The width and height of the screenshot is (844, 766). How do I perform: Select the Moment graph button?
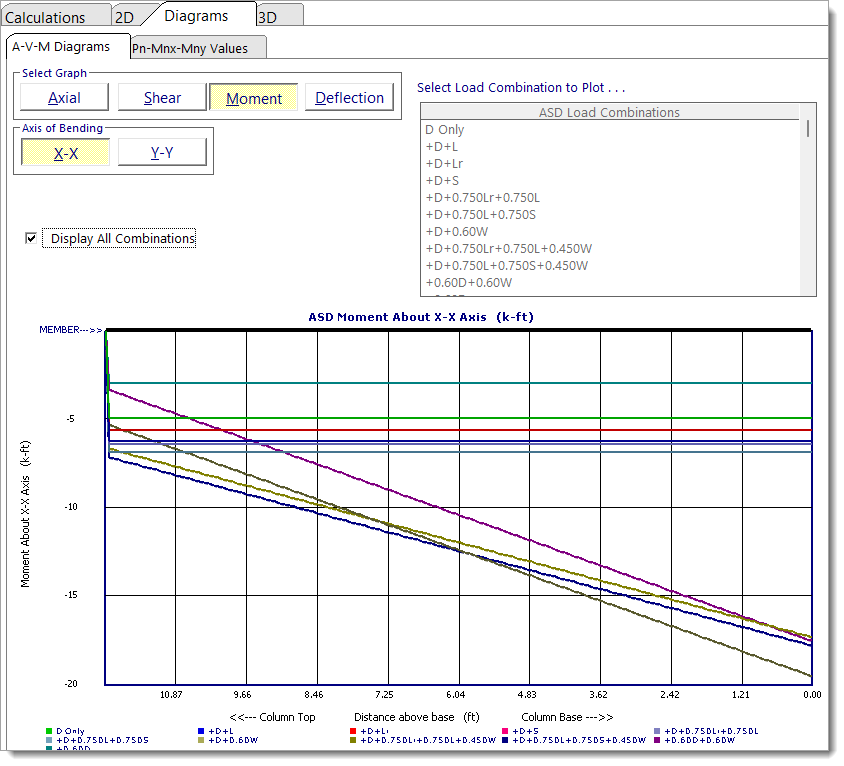click(x=254, y=98)
